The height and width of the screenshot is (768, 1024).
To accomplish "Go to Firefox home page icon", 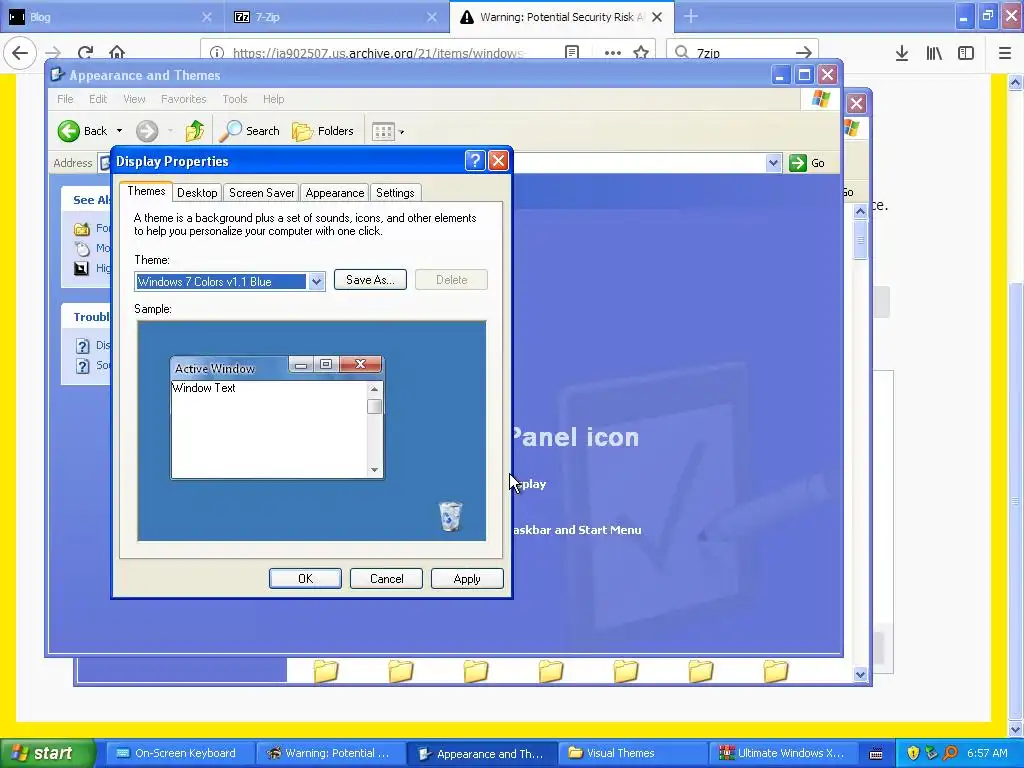I will 117,52.
